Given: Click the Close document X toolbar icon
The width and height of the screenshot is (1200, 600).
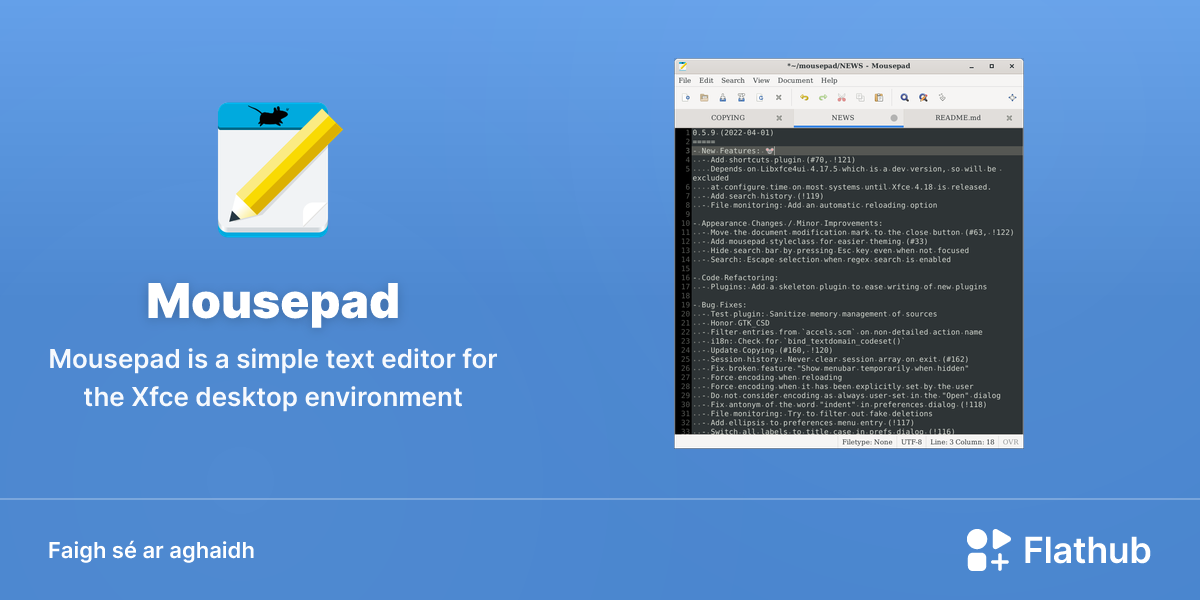Looking at the screenshot, I should (x=778, y=98).
